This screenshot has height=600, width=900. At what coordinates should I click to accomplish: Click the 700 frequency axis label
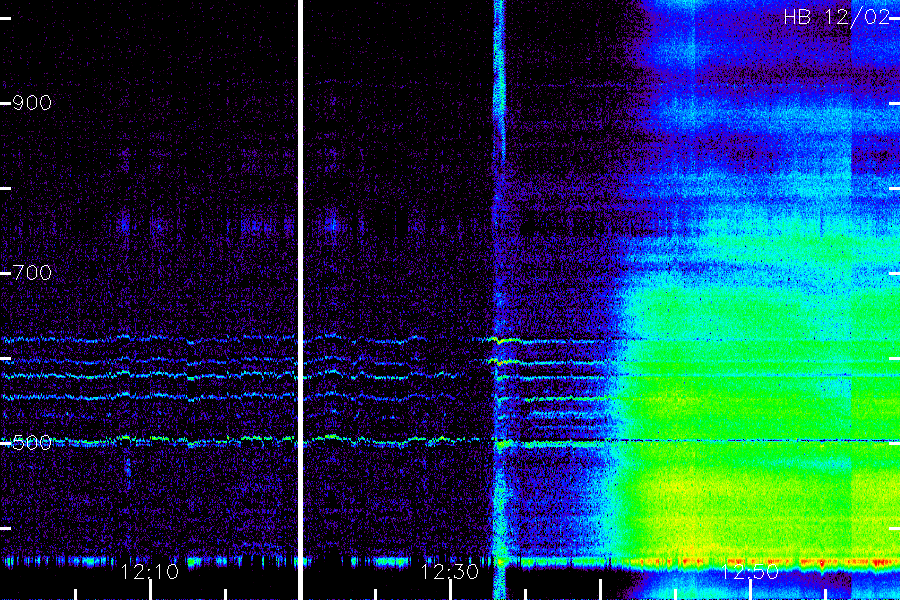(x=32, y=273)
